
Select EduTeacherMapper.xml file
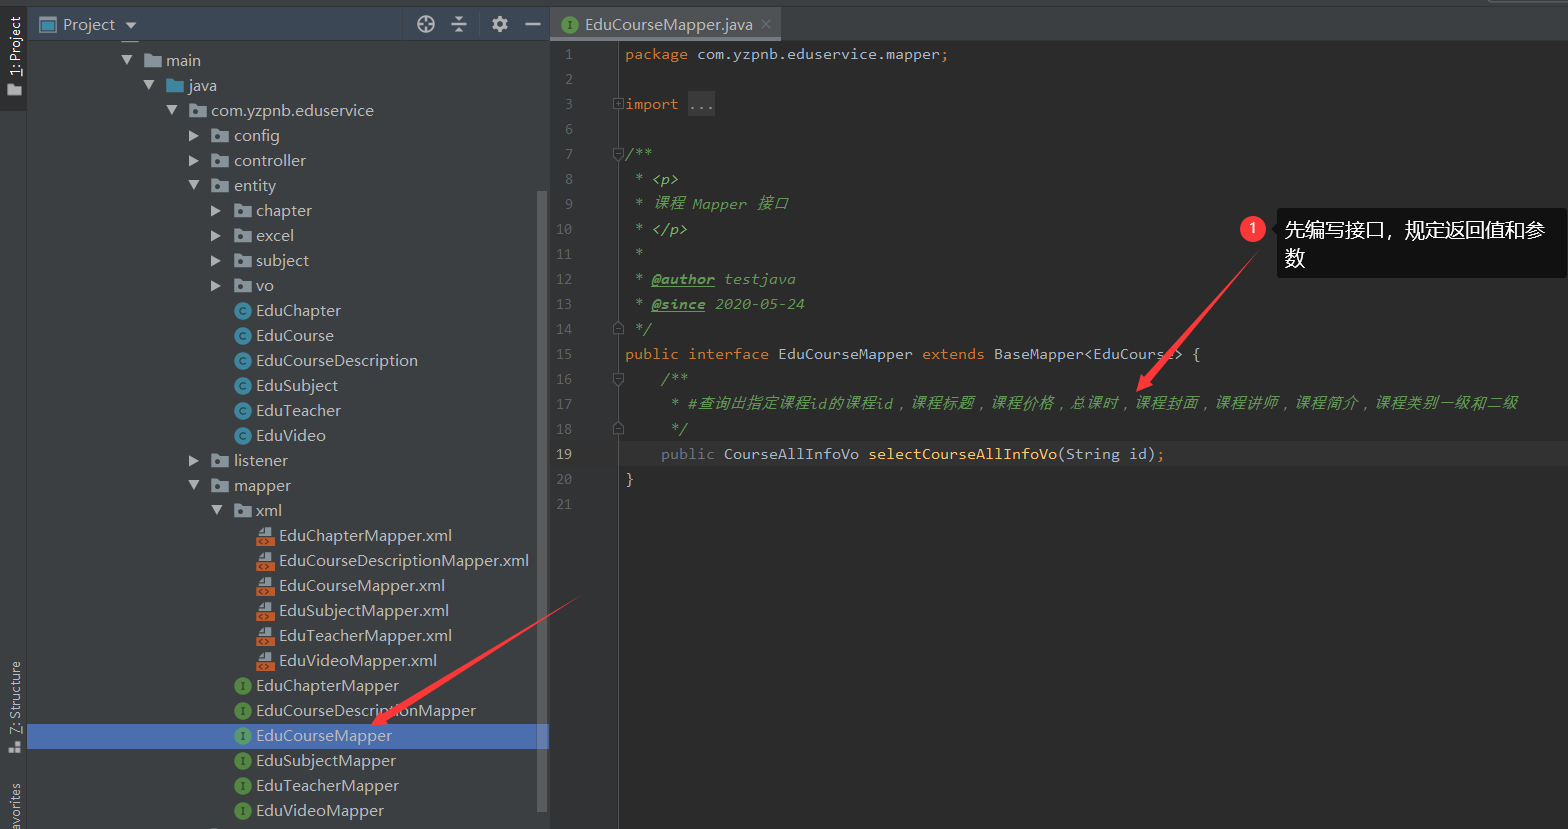click(365, 635)
